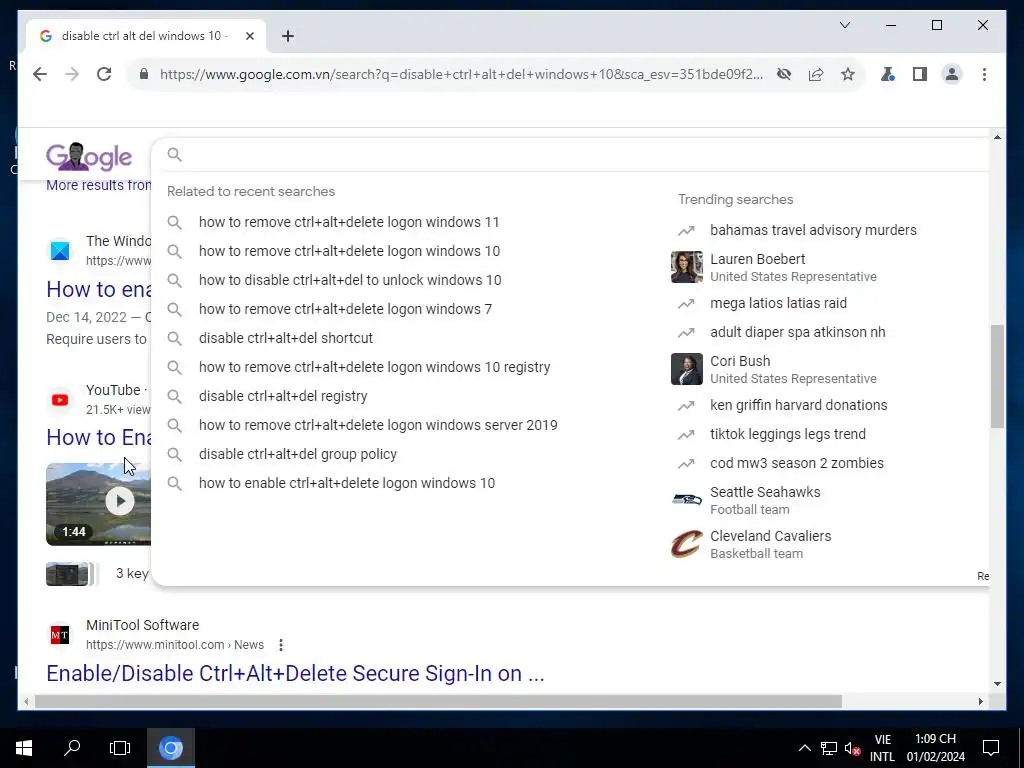
Task: Click the Chrome taskbar icon
Action: (170, 748)
